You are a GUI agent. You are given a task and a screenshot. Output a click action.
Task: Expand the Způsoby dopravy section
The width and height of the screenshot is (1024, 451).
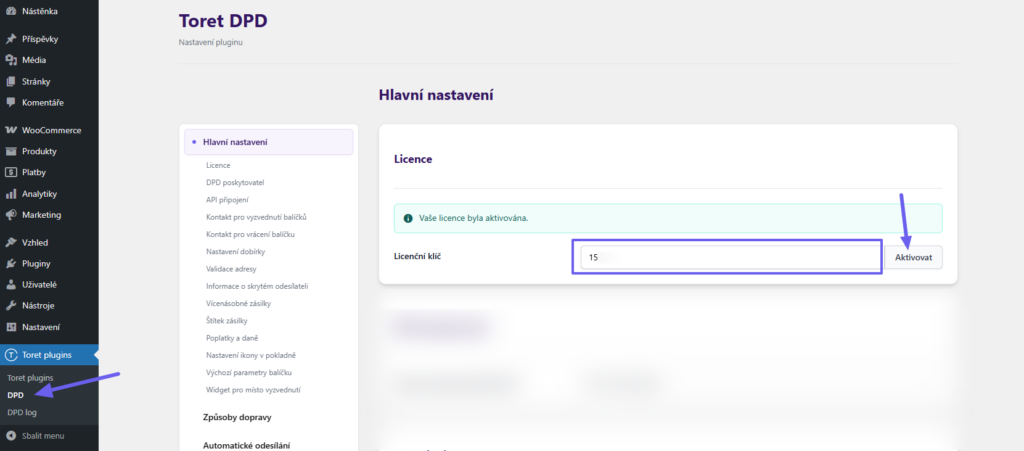[x=237, y=417]
